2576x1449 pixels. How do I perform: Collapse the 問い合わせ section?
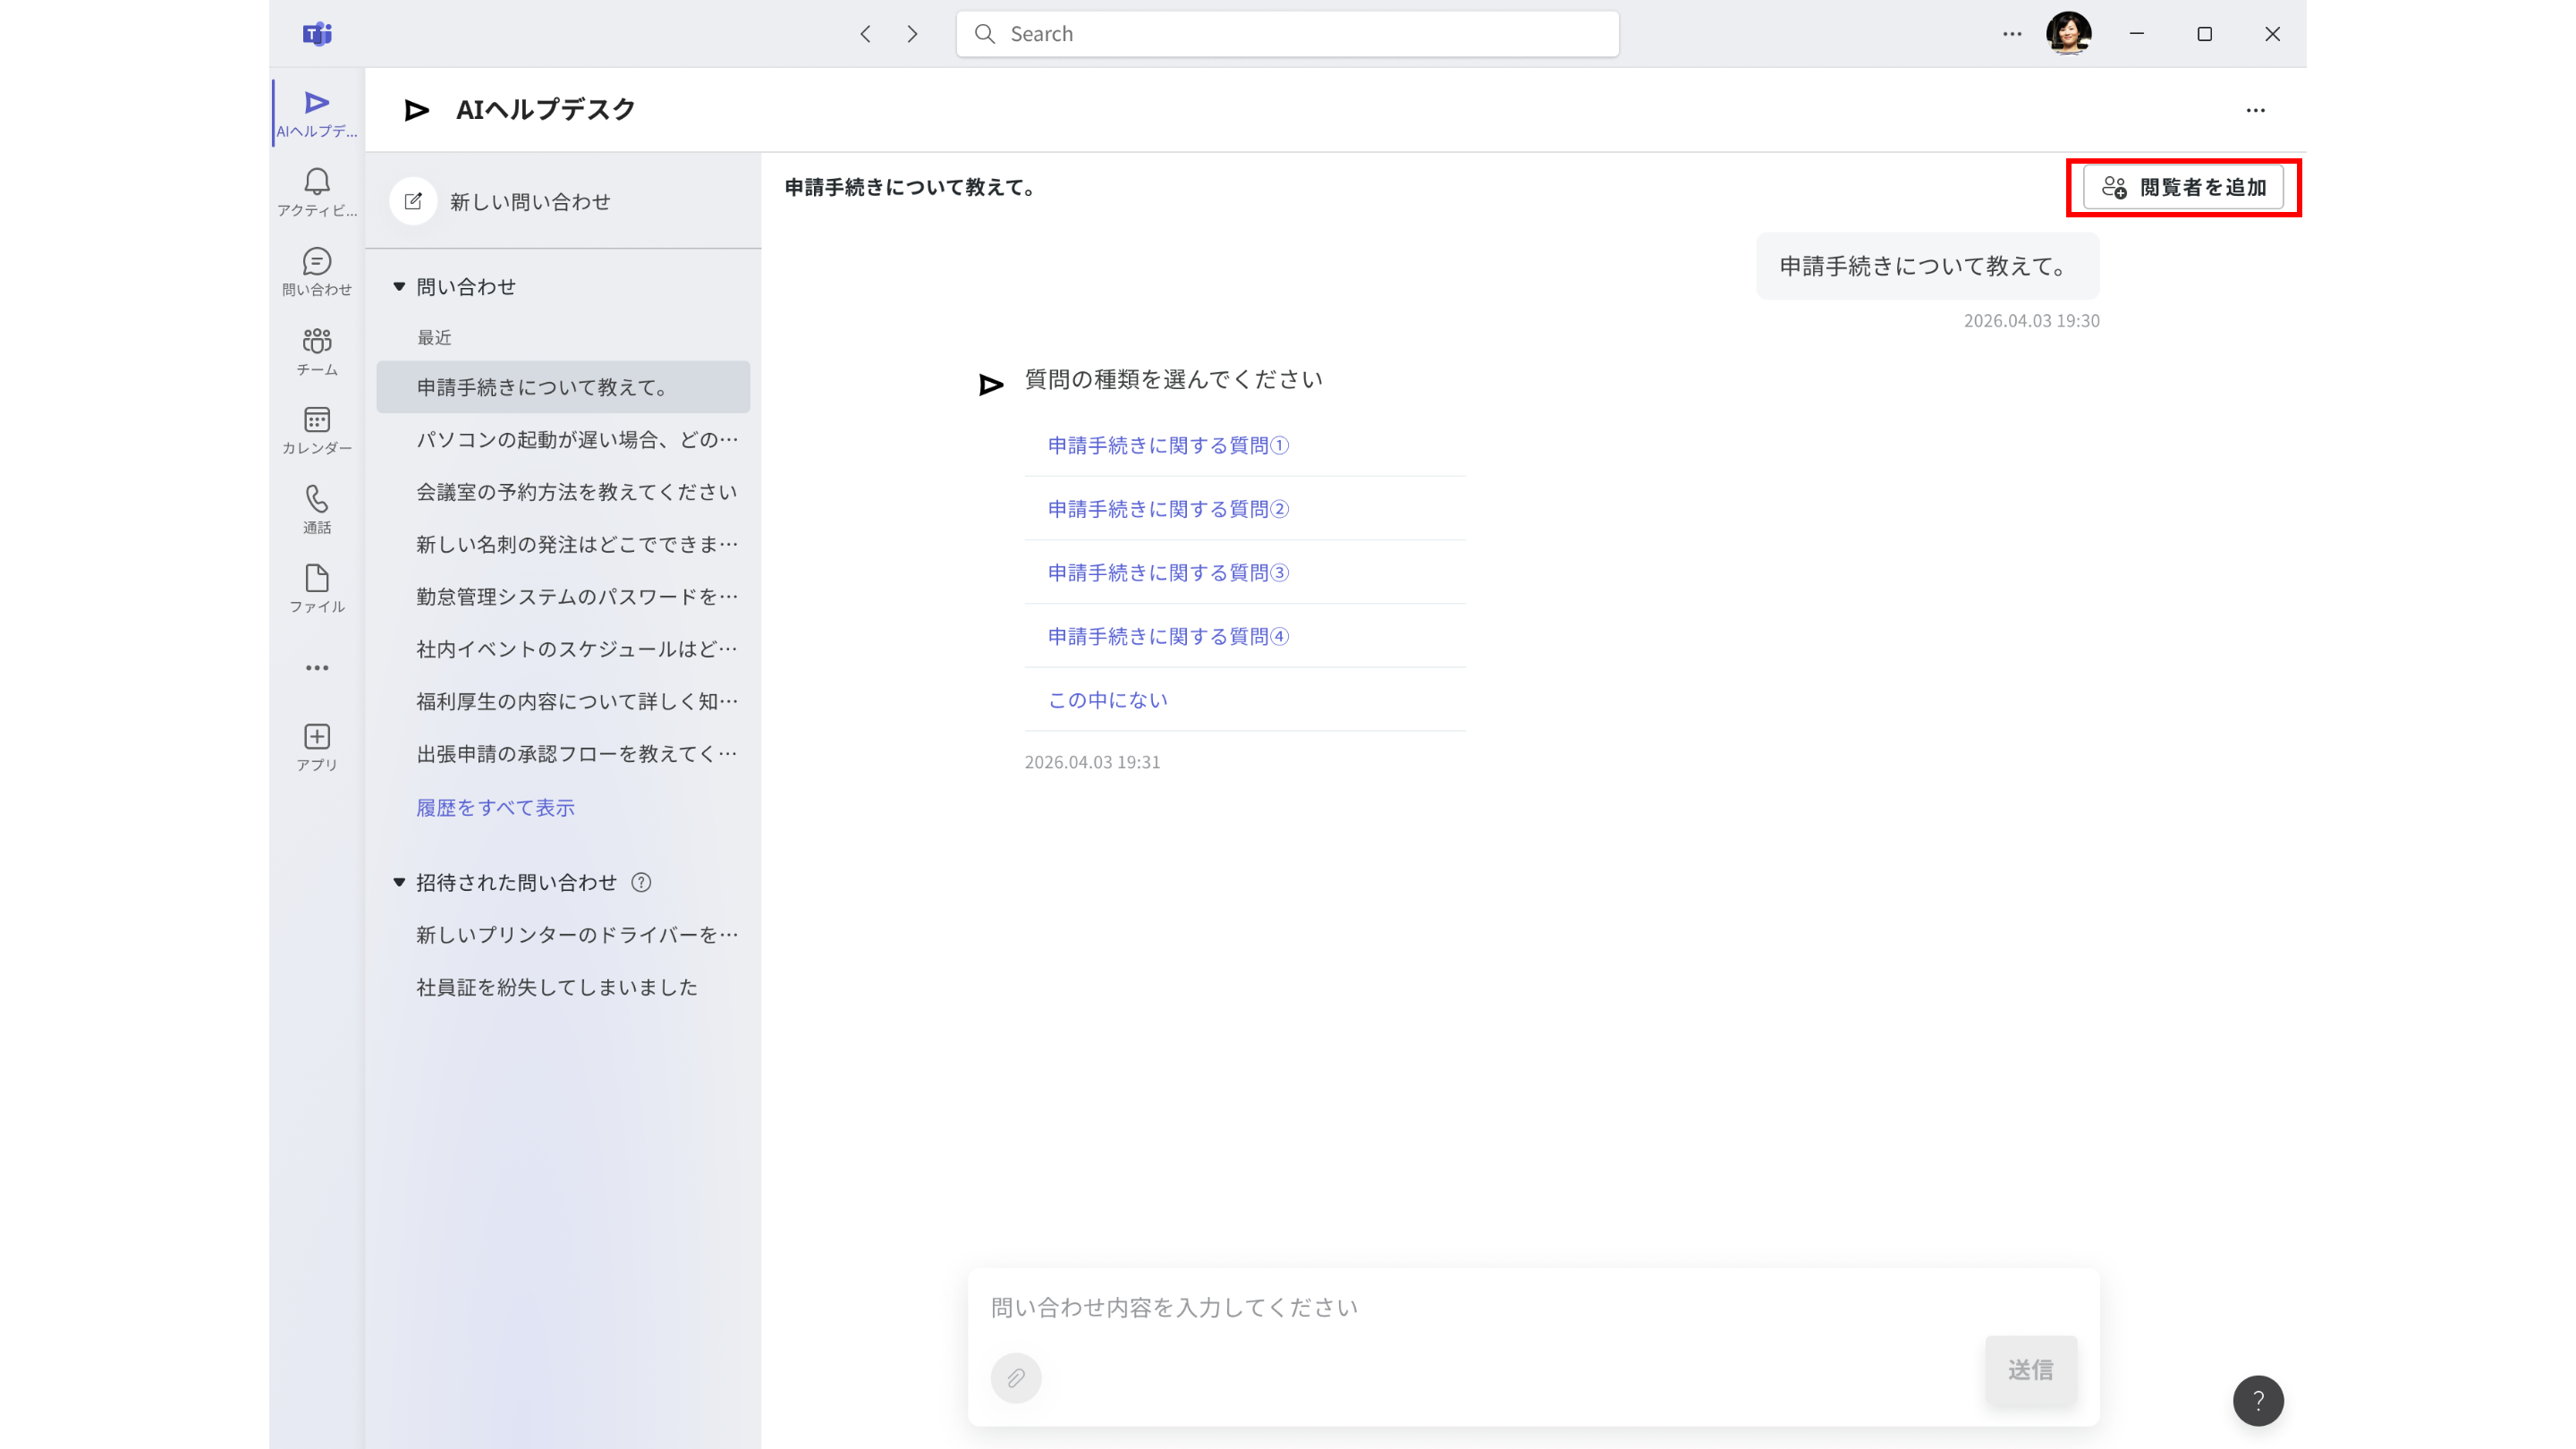tap(399, 287)
